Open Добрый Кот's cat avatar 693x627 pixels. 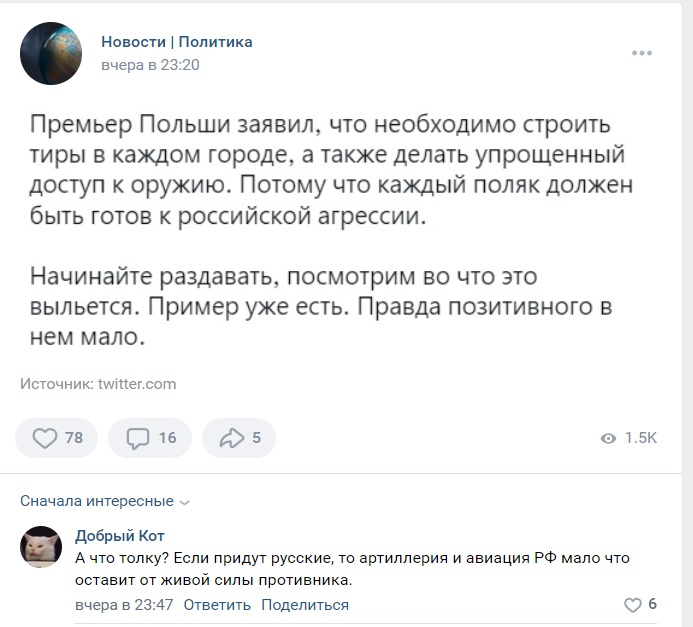pos(41,547)
